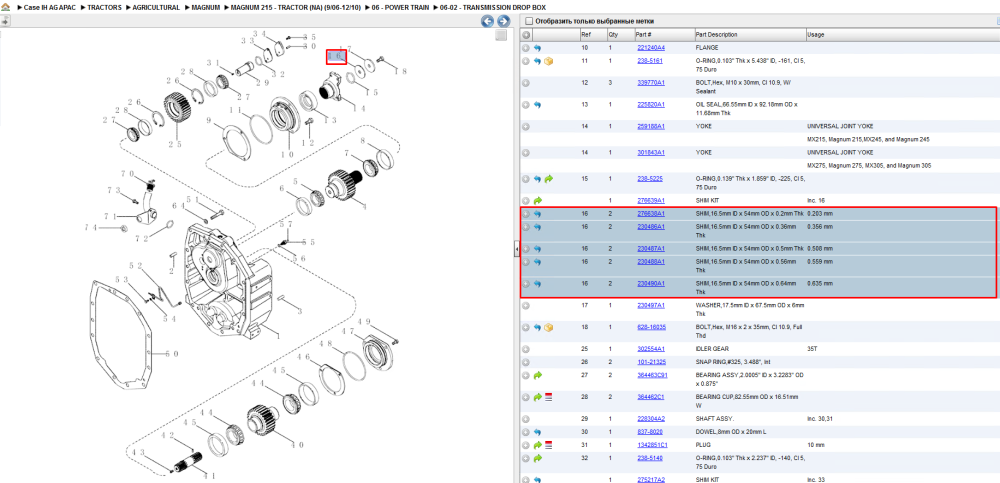Click the blue arrow on the SHIM KIT 275217A2 row
Image resolution: width=1000 pixels, height=483 pixels.
pos(537,479)
